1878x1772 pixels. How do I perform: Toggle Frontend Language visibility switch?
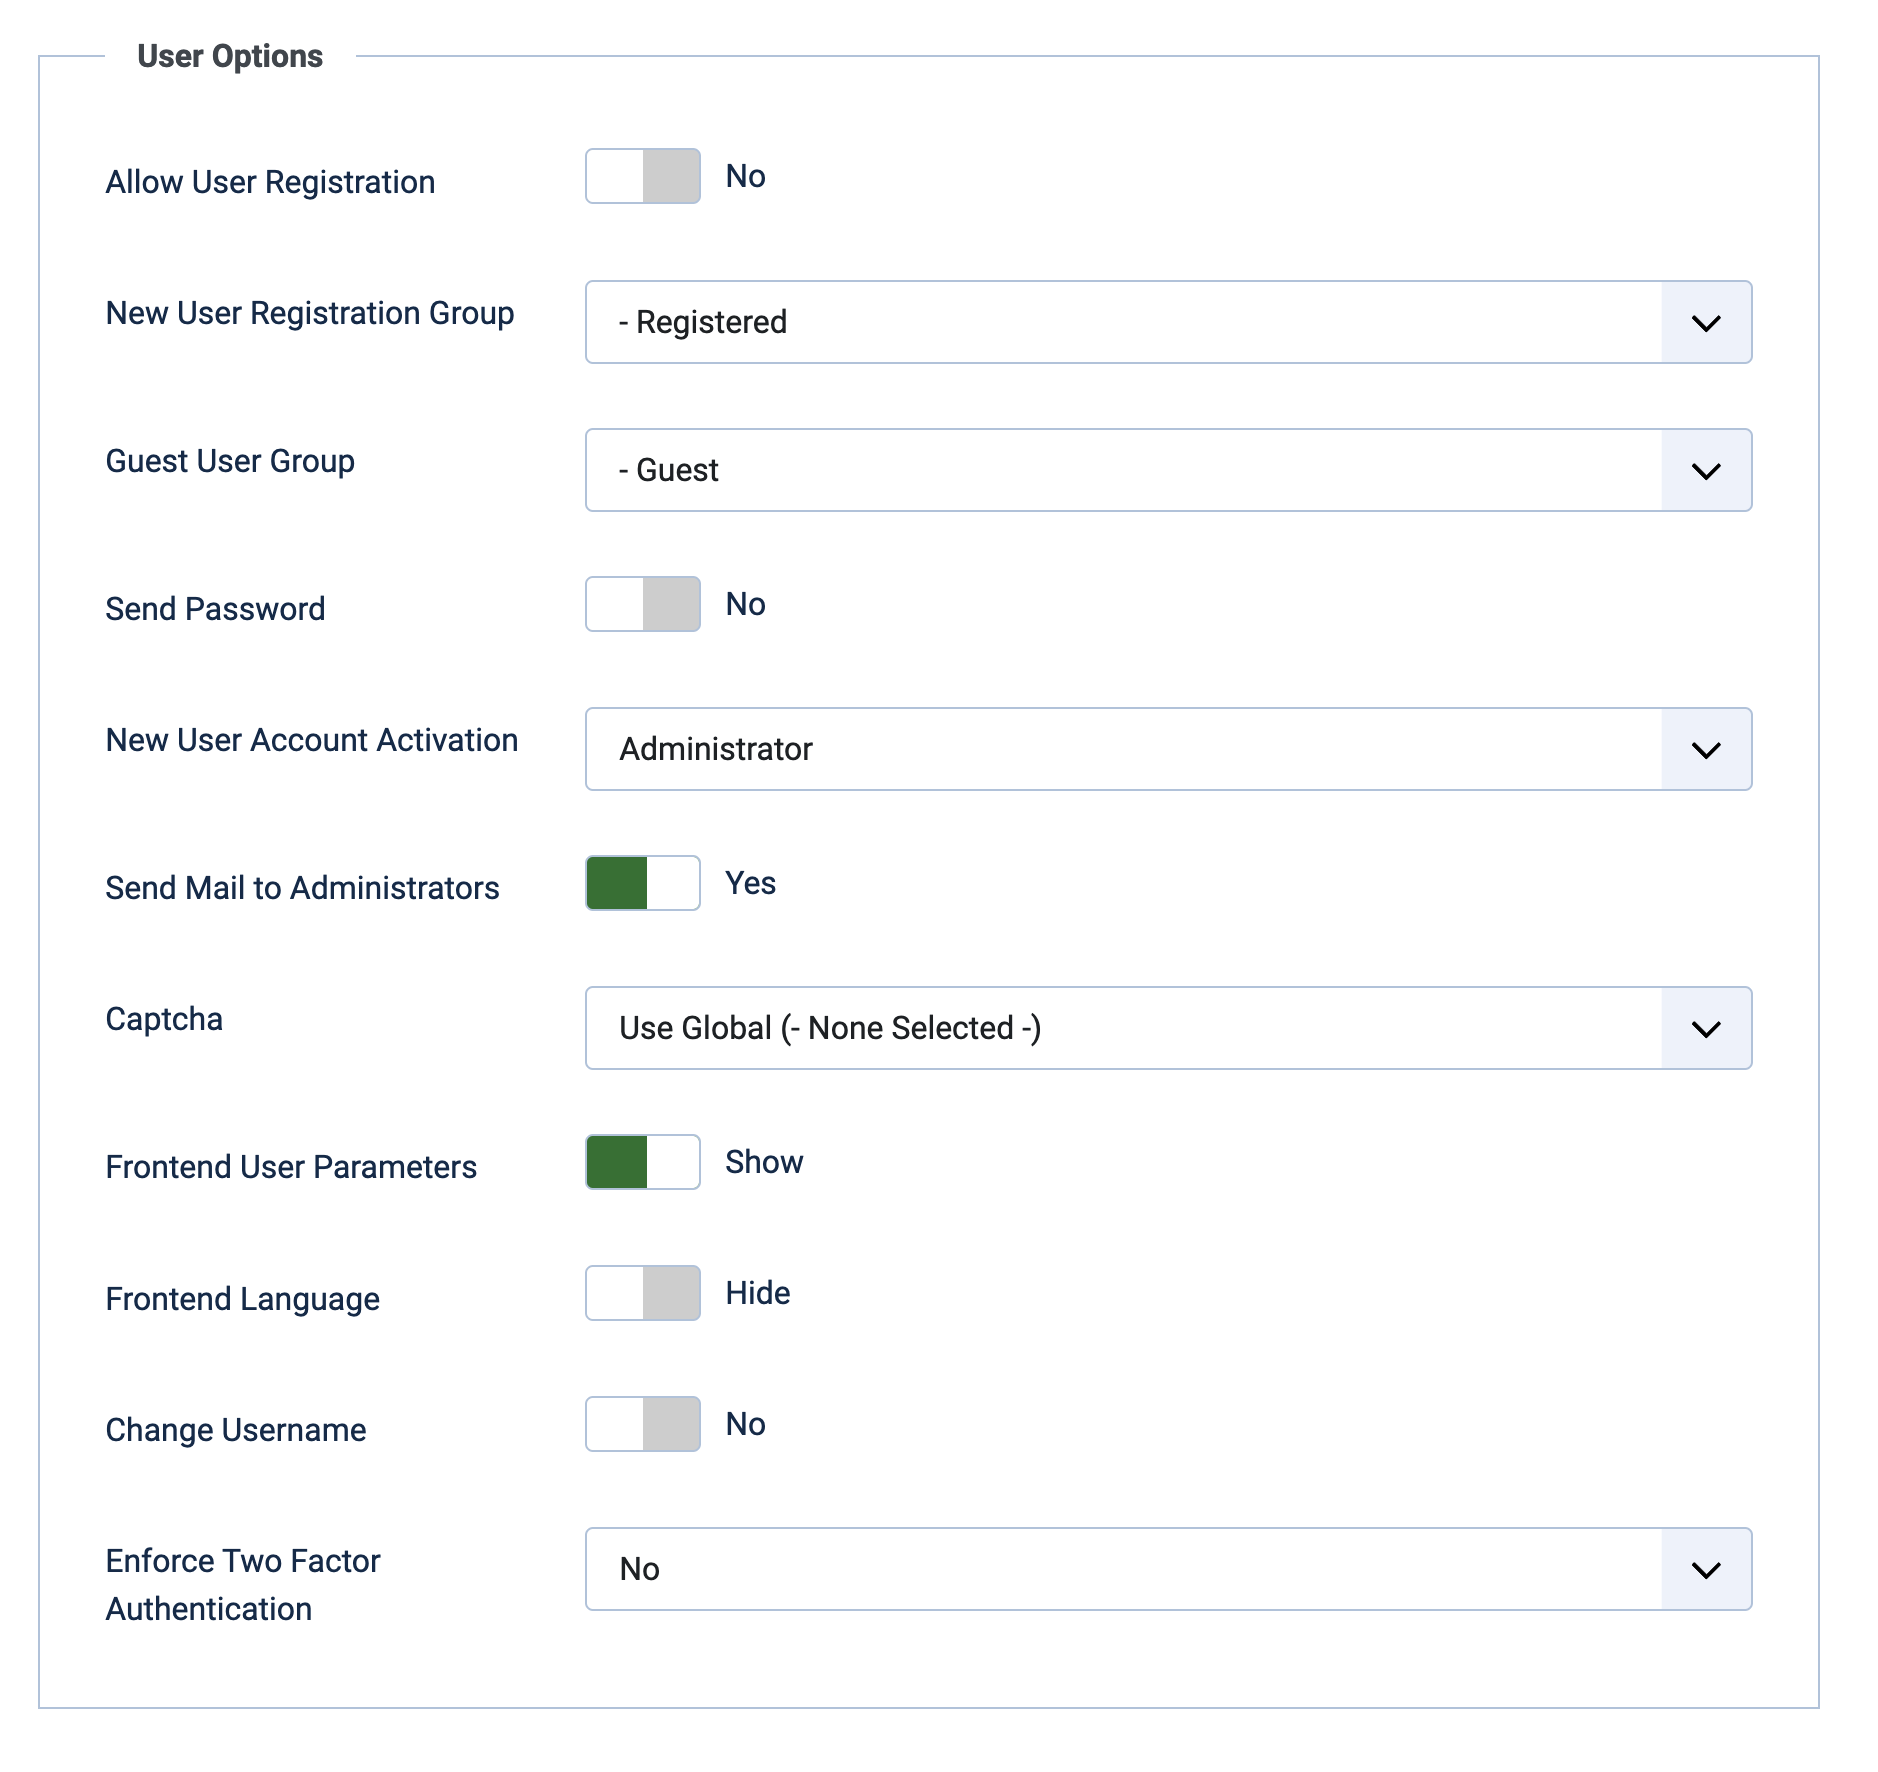[x=642, y=1293]
